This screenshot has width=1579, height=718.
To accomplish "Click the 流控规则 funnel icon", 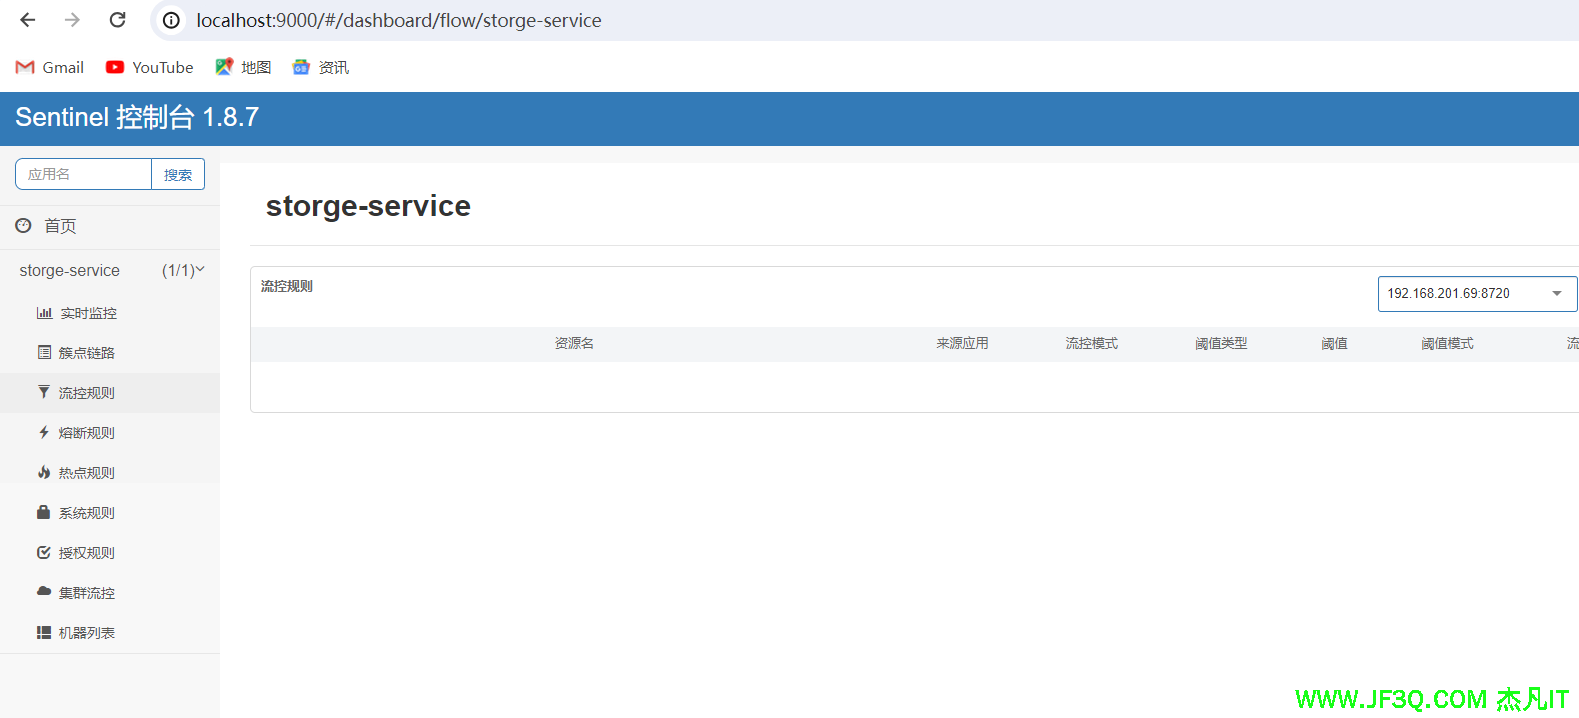I will (44, 392).
